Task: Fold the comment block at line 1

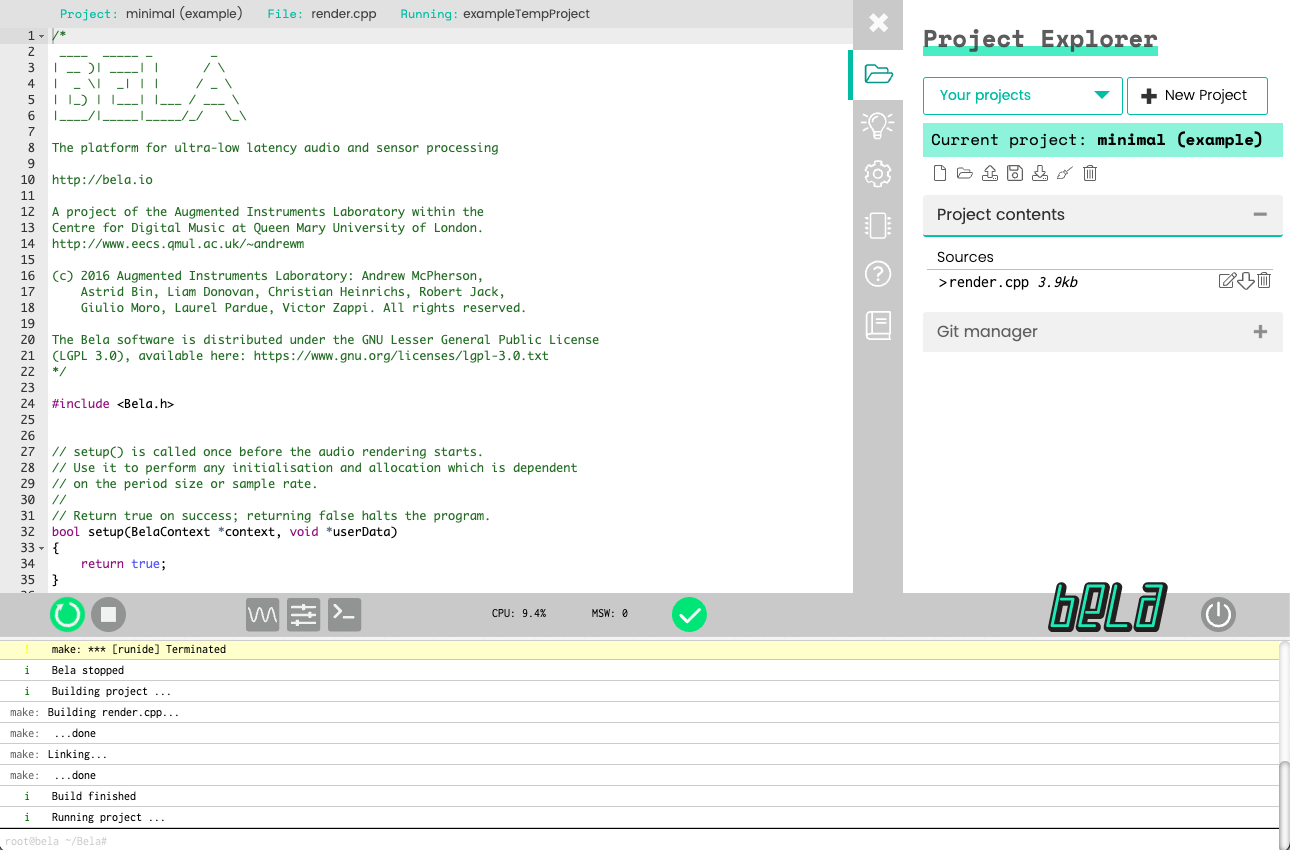Action: click(x=41, y=36)
